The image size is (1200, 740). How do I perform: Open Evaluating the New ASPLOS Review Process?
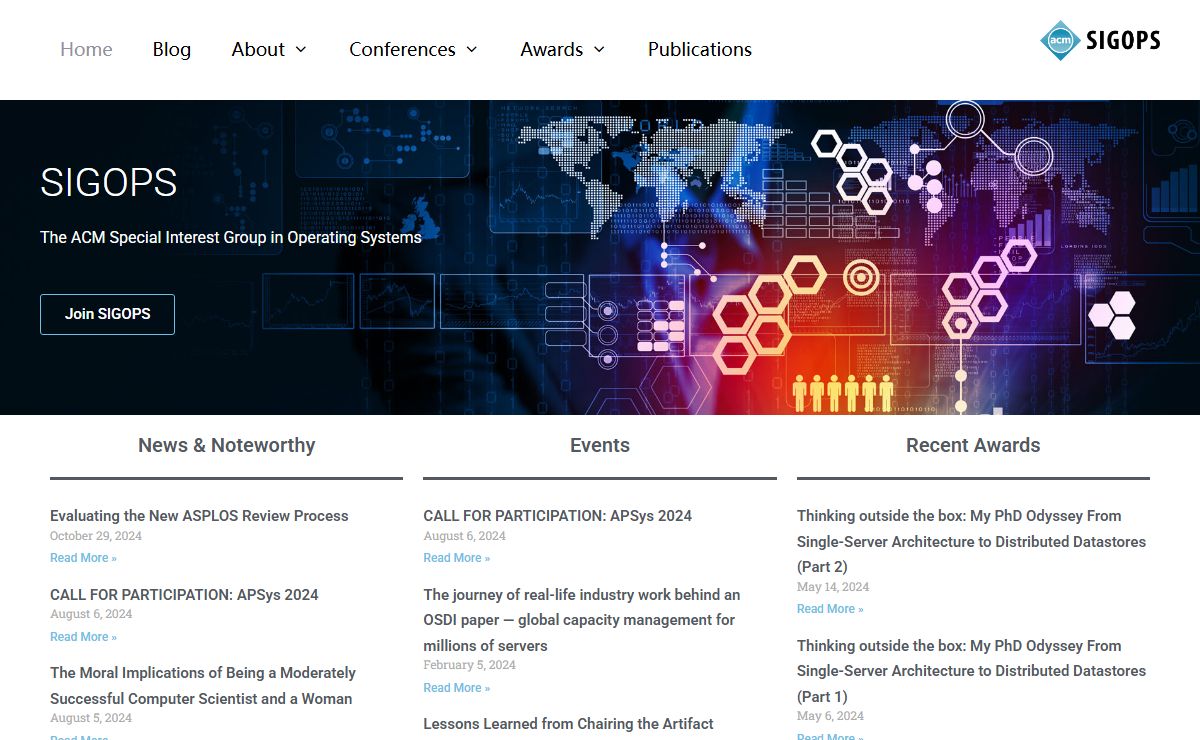pyautogui.click(x=199, y=516)
